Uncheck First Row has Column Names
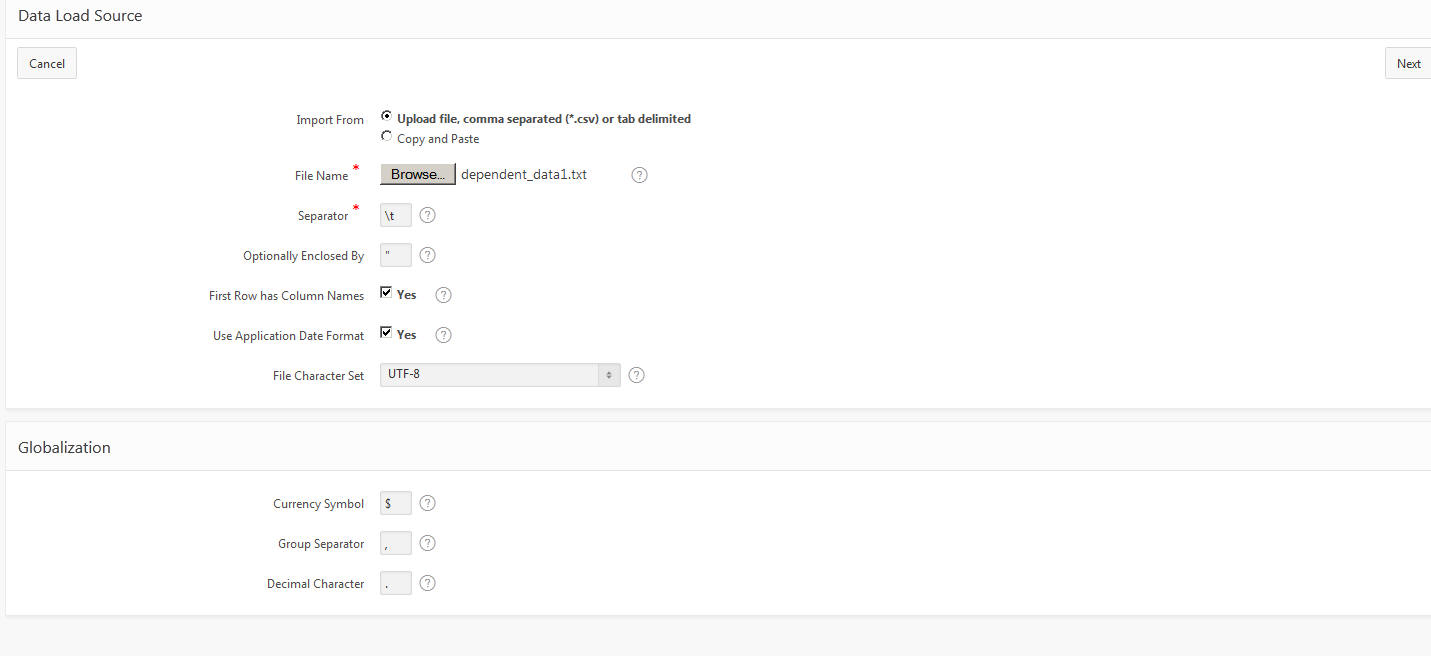The width and height of the screenshot is (1431, 656). tap(386, 293)
